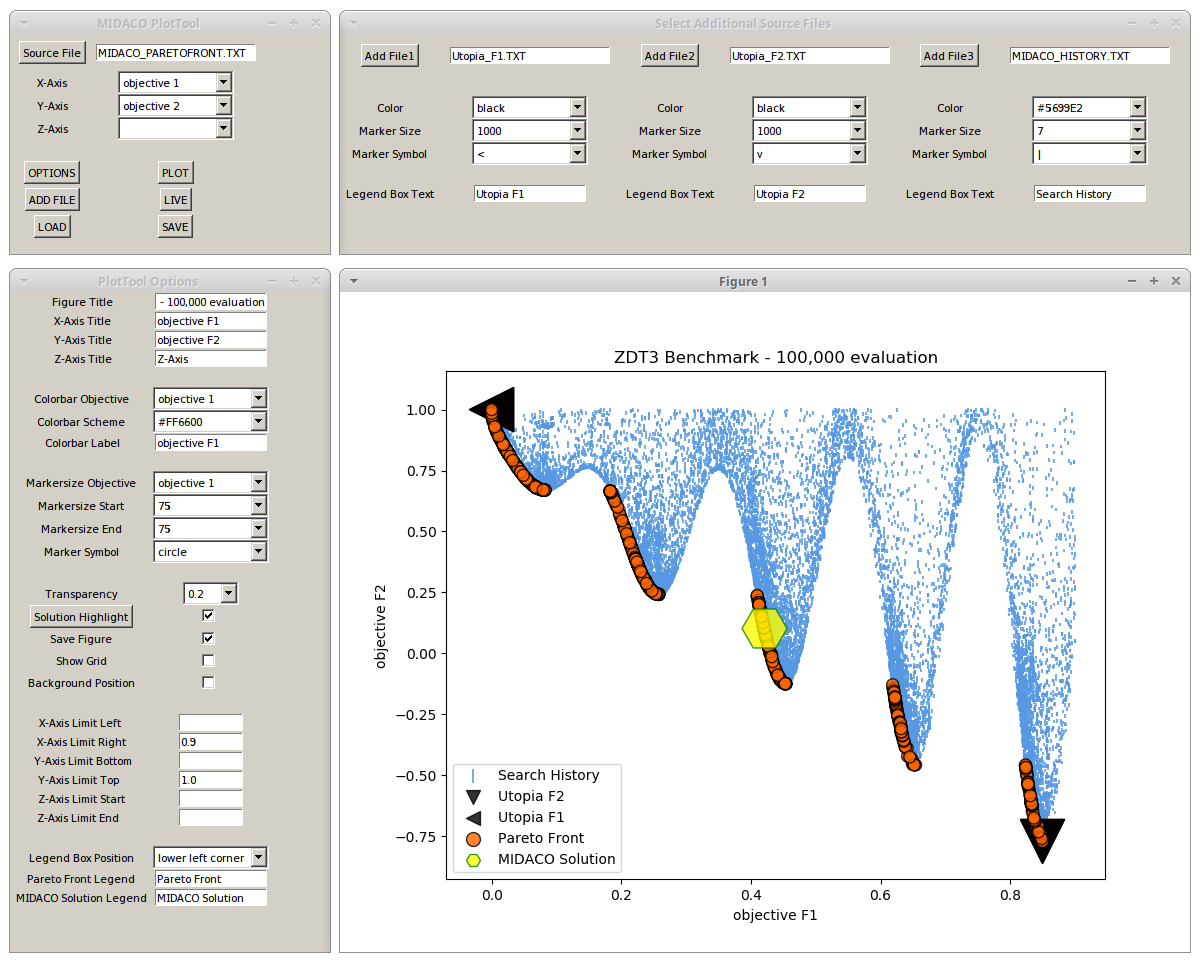Click the Source File button

click(x=52, y=53)
